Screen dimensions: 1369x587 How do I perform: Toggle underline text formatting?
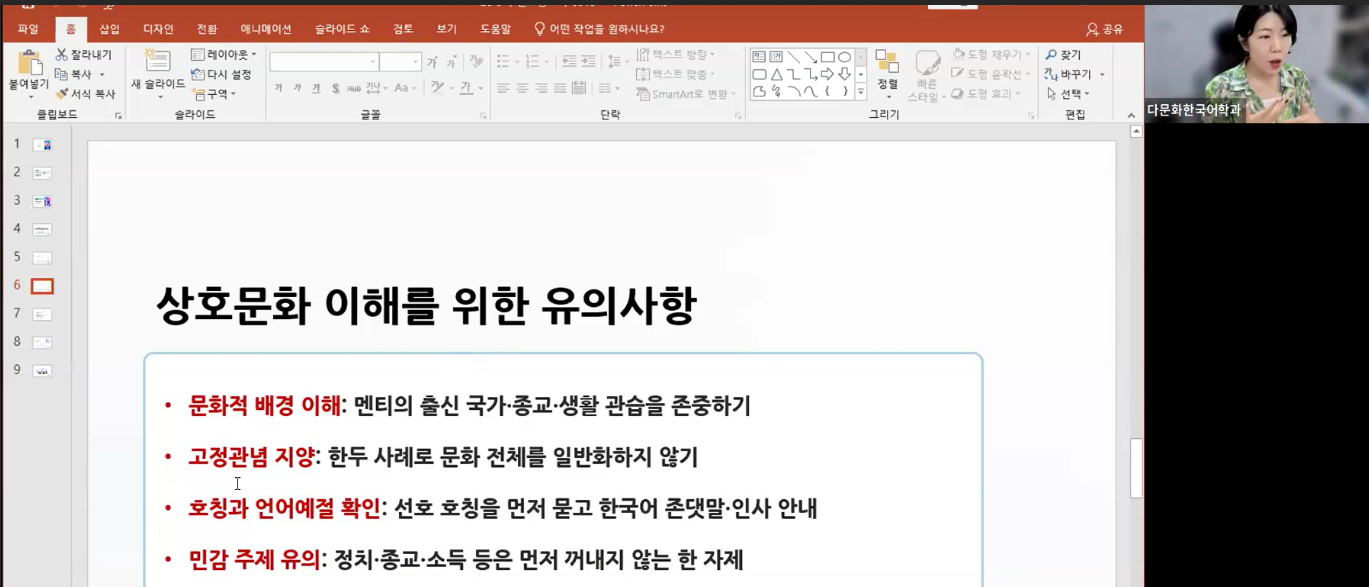pos(317,88)
